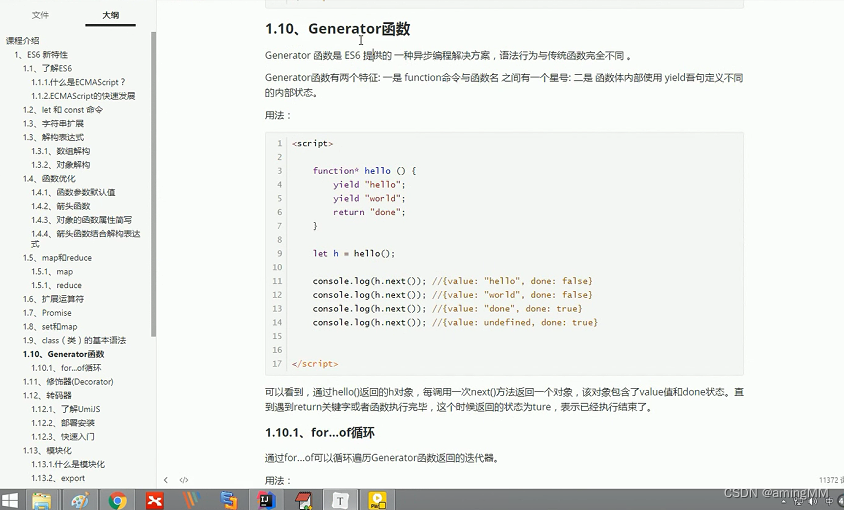844x510 pixels.
Task: Click code line 'function* hello () {'
Action: coord(364,171)
